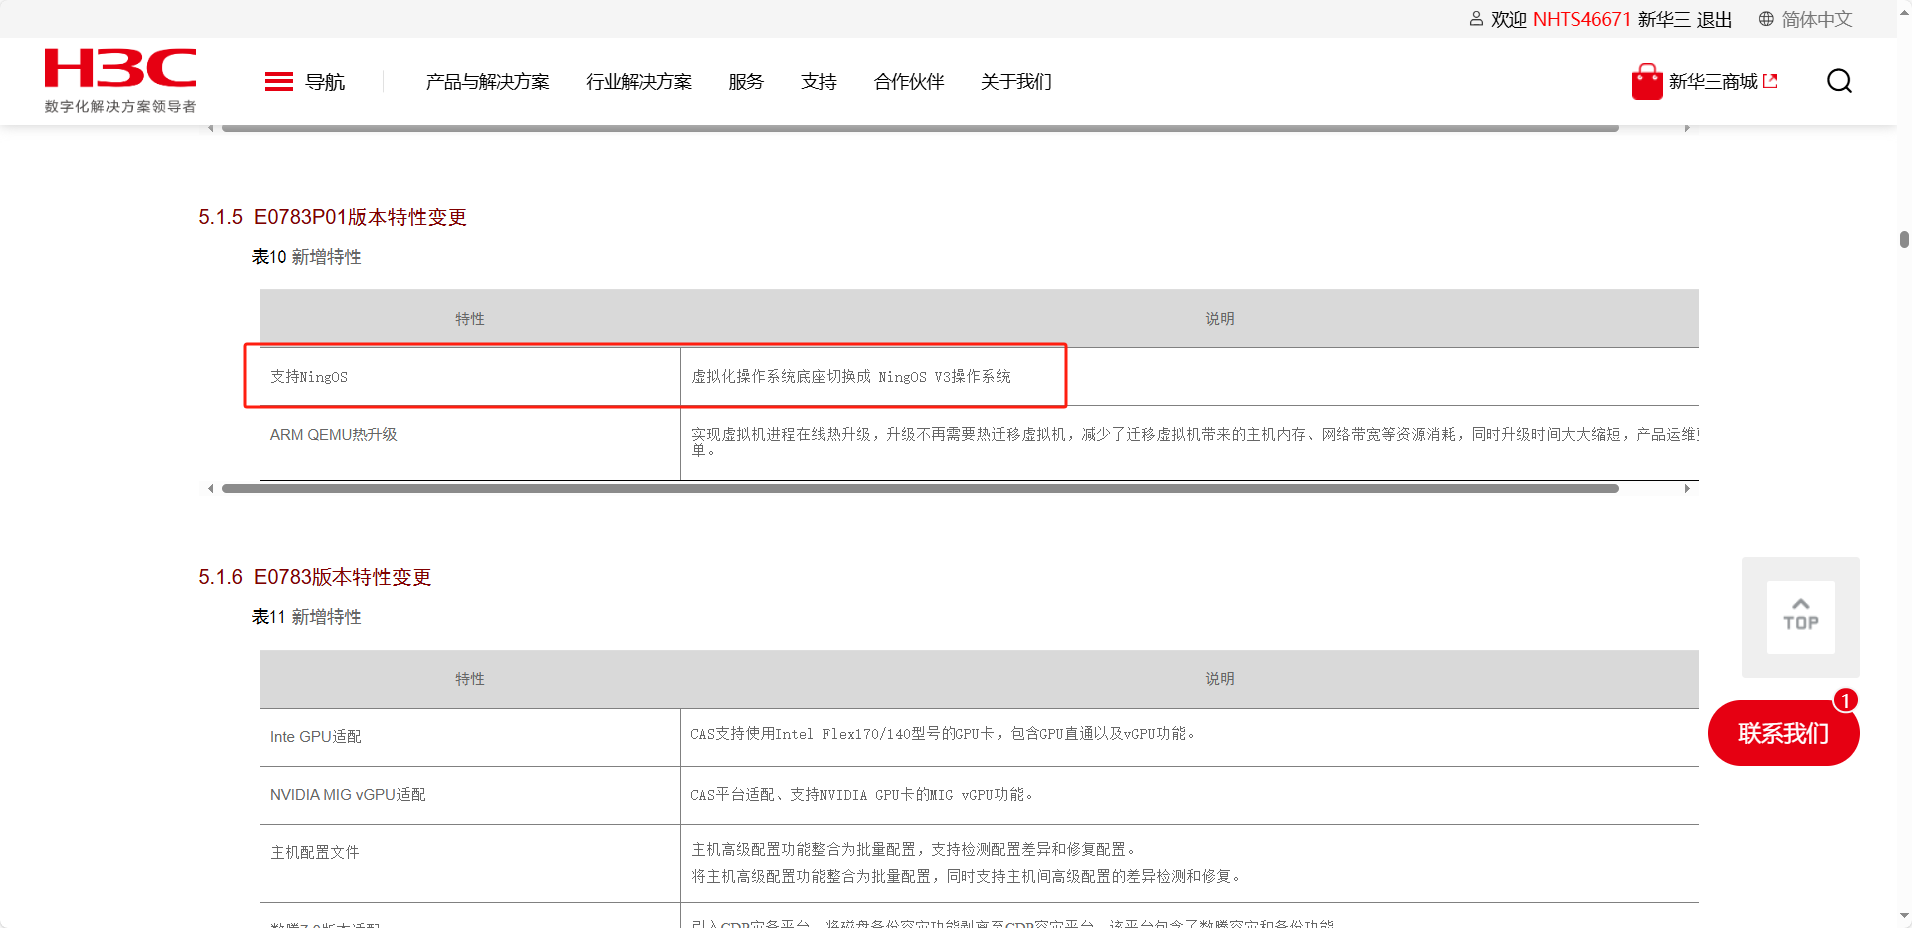Click the 联系我们 button
The height and width of the screenshot is (928, 1912).
[1783, 733]
